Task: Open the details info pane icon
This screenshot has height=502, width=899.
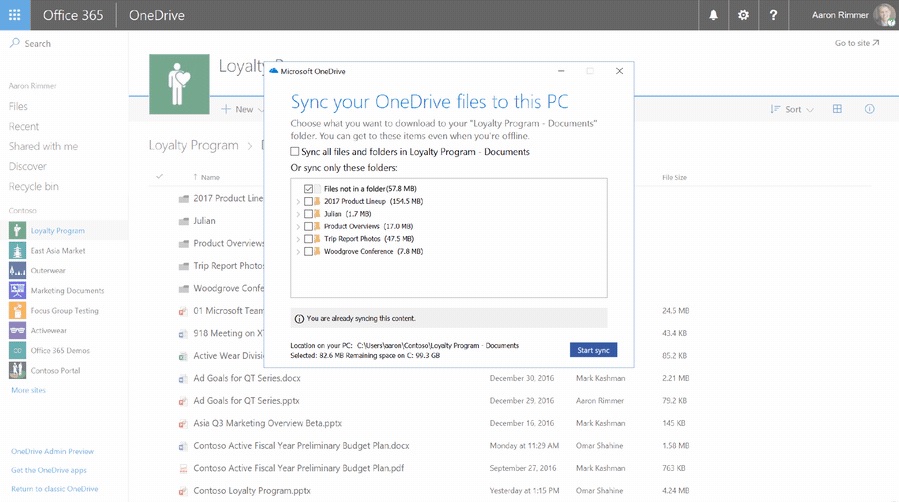Action: tap(870, 109)
